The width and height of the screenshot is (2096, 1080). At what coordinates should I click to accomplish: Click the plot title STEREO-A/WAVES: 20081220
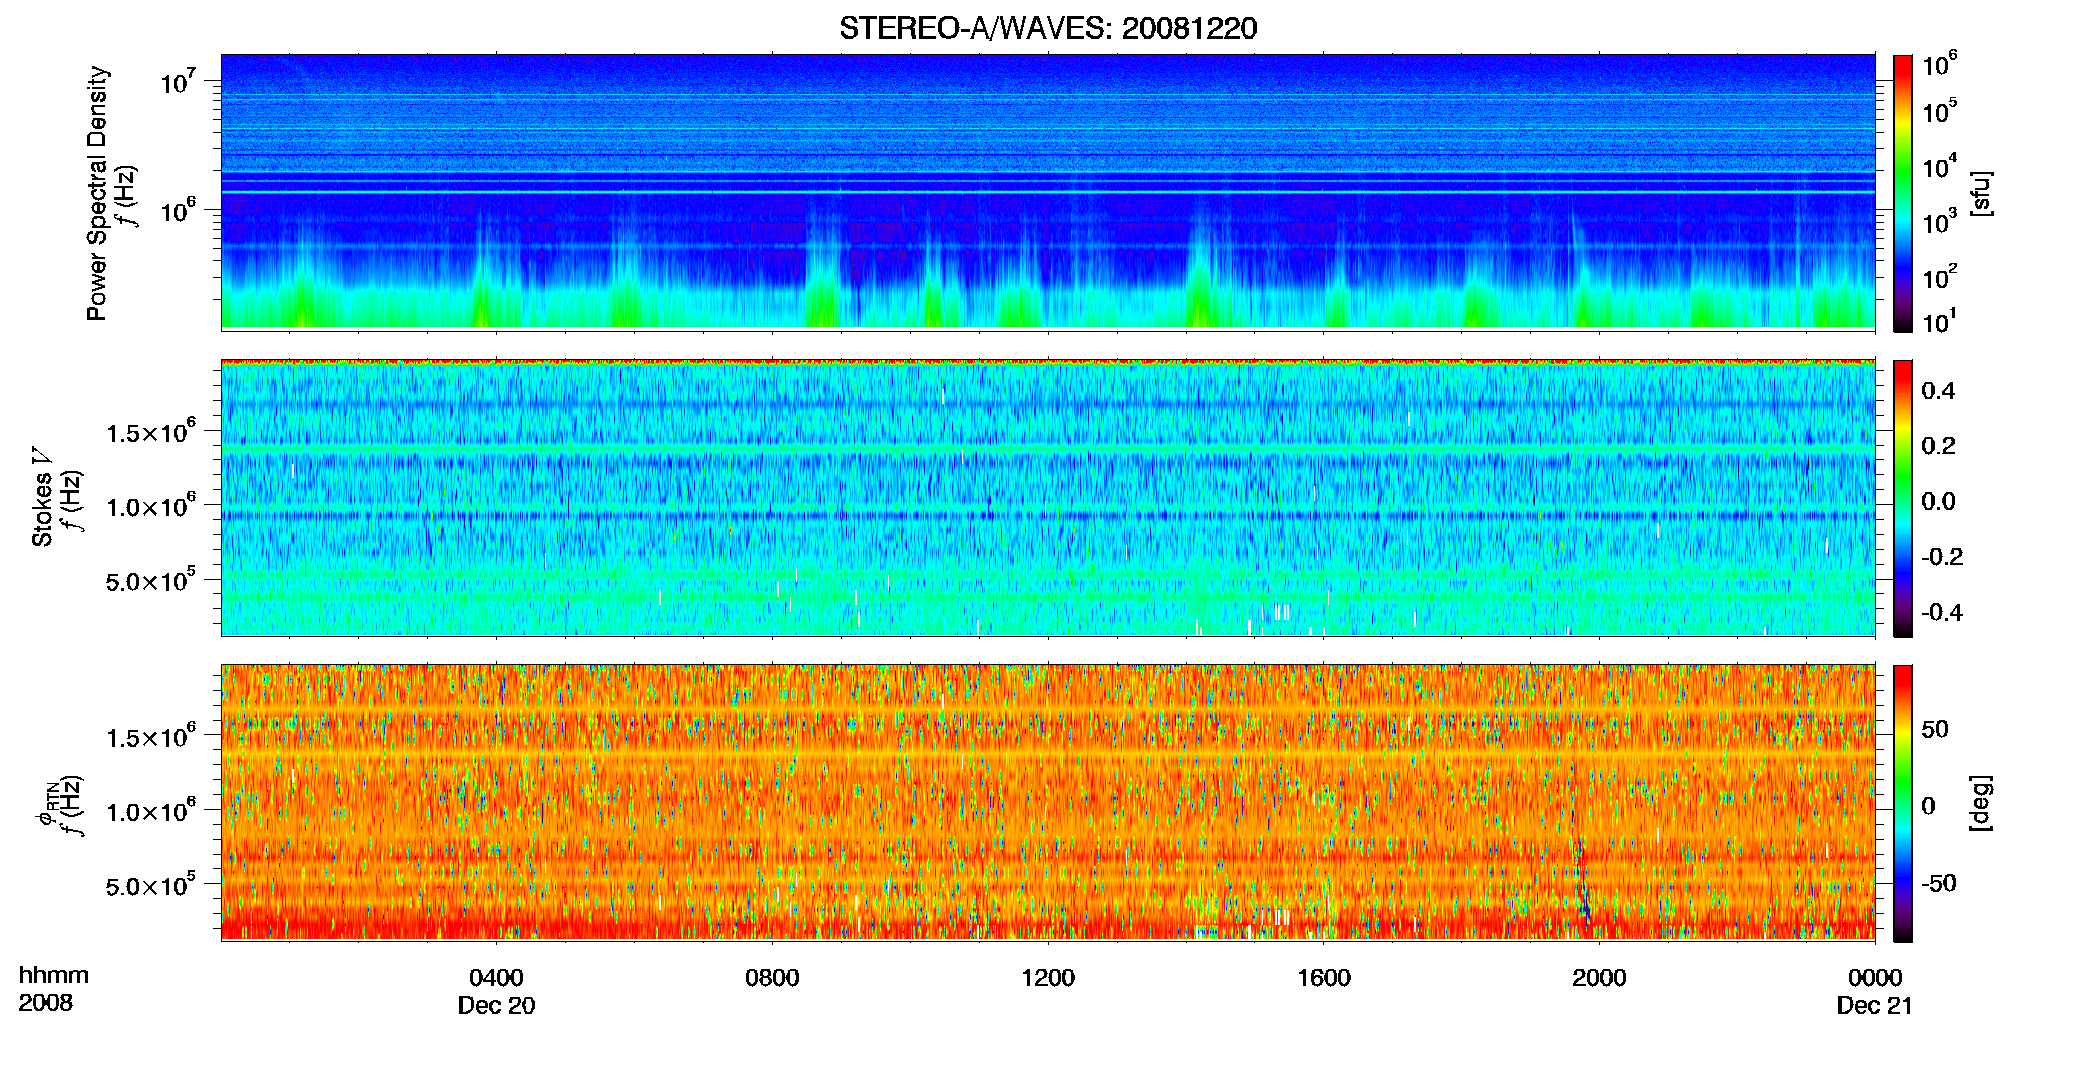coord(1048,28)
